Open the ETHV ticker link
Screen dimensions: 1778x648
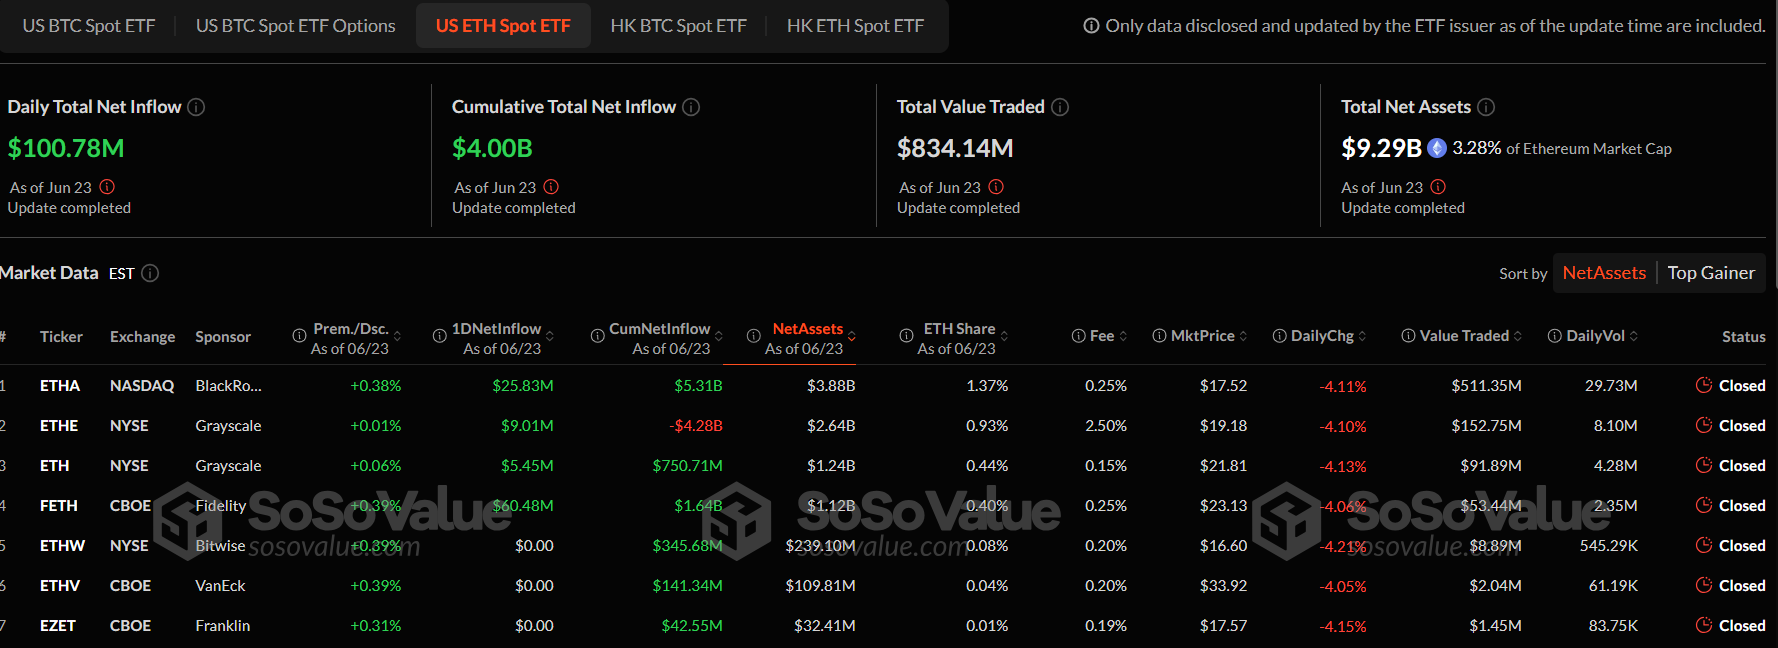[x=60, y=585]
